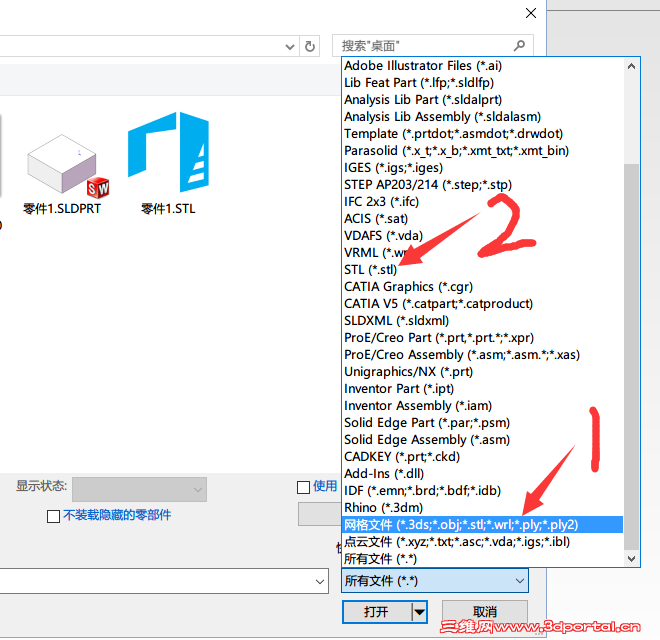The width and height of the screenshot is (660, 640).
Task: Select CADKEY (*.prt;*.ckd) entry
Action: coord(482,457)
